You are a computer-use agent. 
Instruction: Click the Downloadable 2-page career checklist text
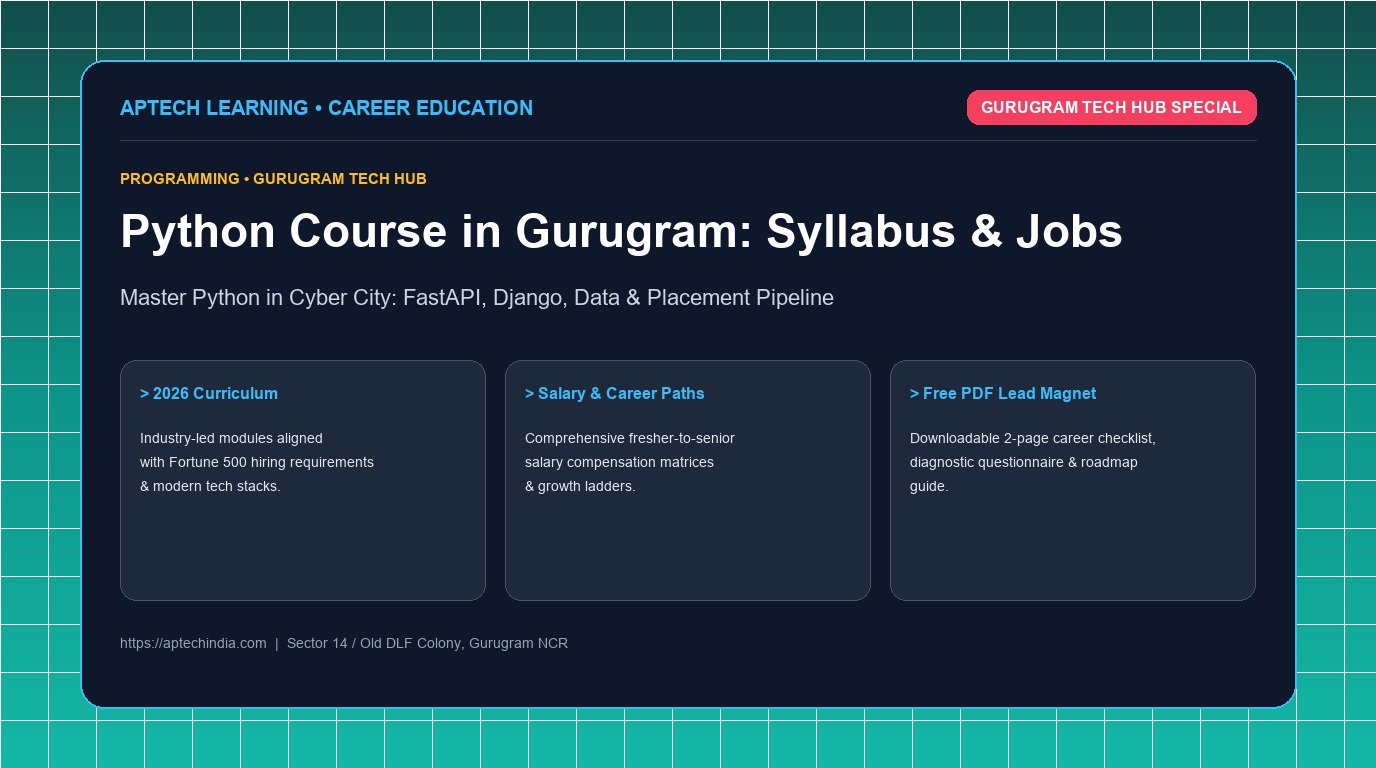click(x=1033, y=462)
